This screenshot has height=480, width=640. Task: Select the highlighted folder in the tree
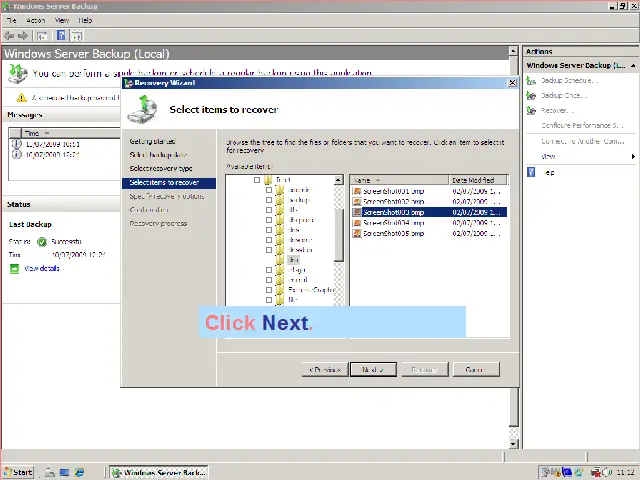tap(293, 260)
